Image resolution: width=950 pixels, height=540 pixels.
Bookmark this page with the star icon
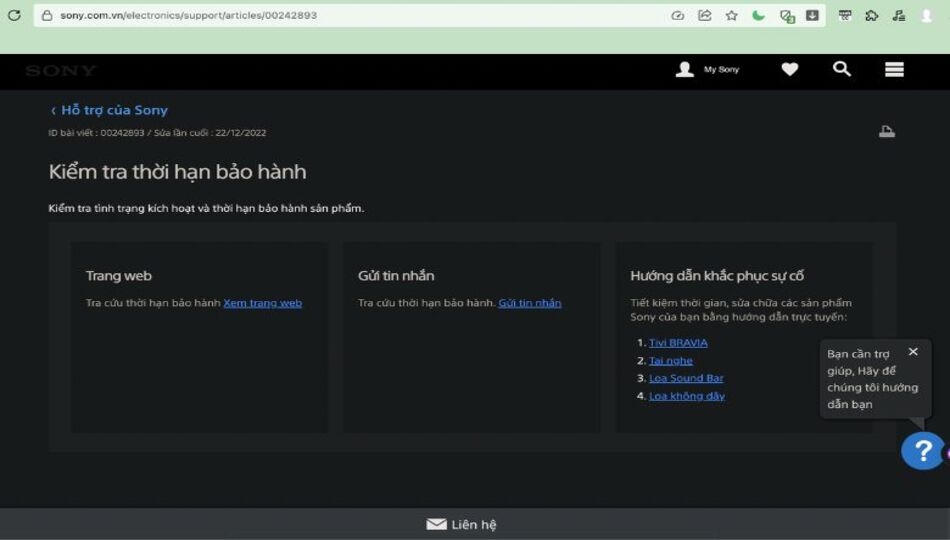[731, 15]
